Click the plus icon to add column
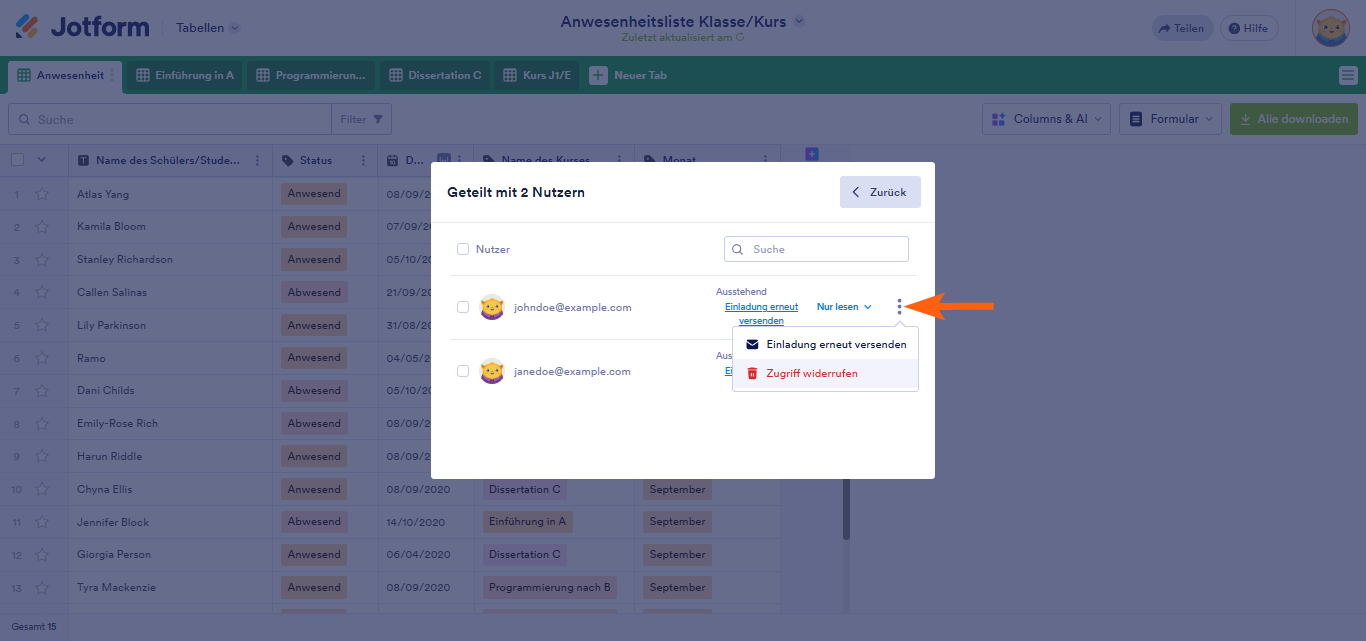The width and height of the screenshot is (1366, 641). 812,154
